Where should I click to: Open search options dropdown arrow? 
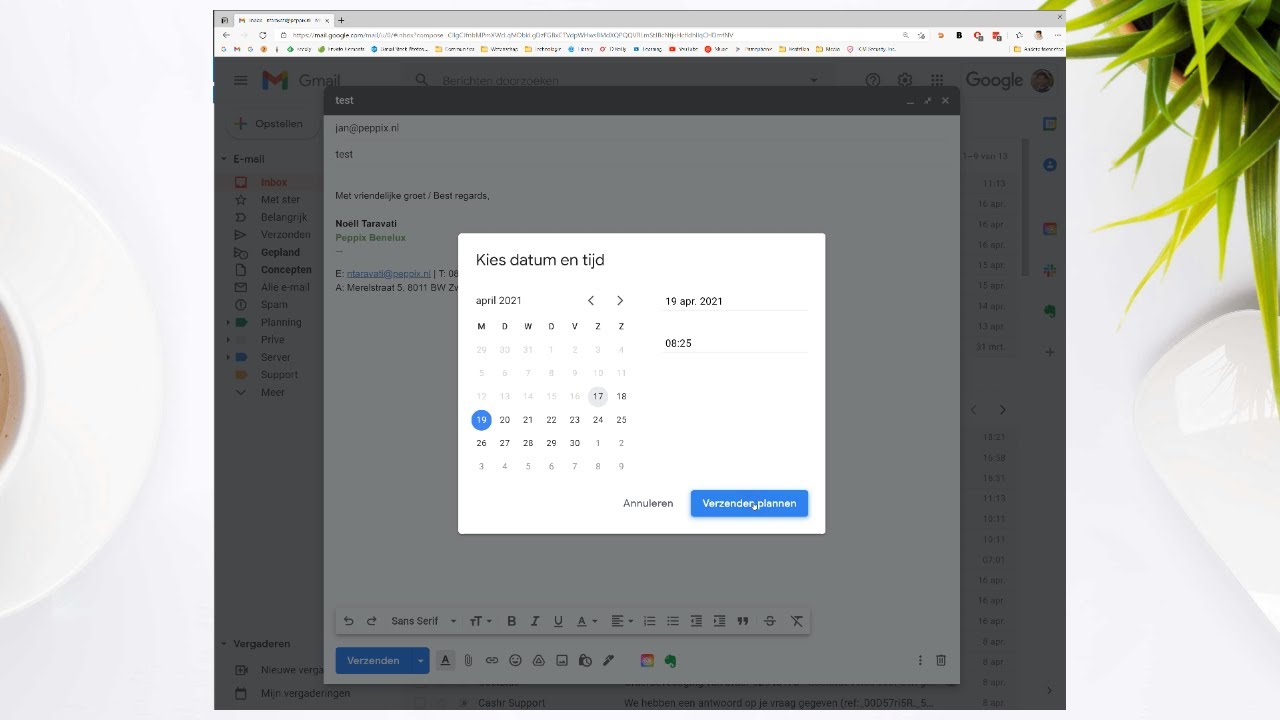[813, 80]
